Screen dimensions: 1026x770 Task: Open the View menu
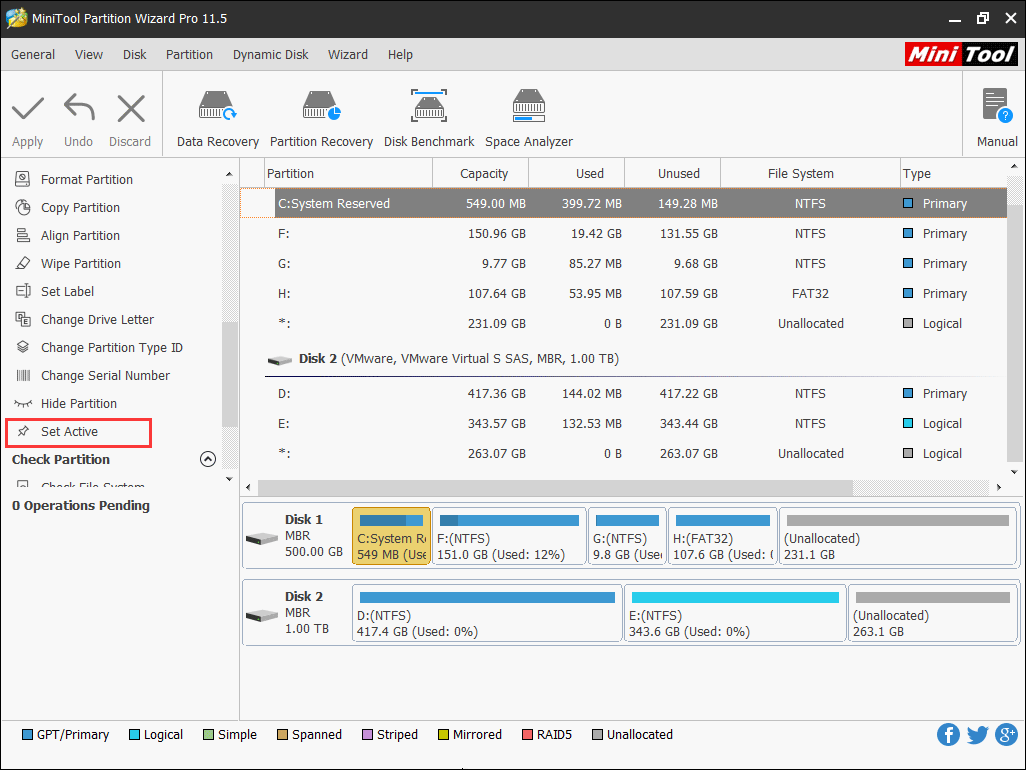(88, 55)
